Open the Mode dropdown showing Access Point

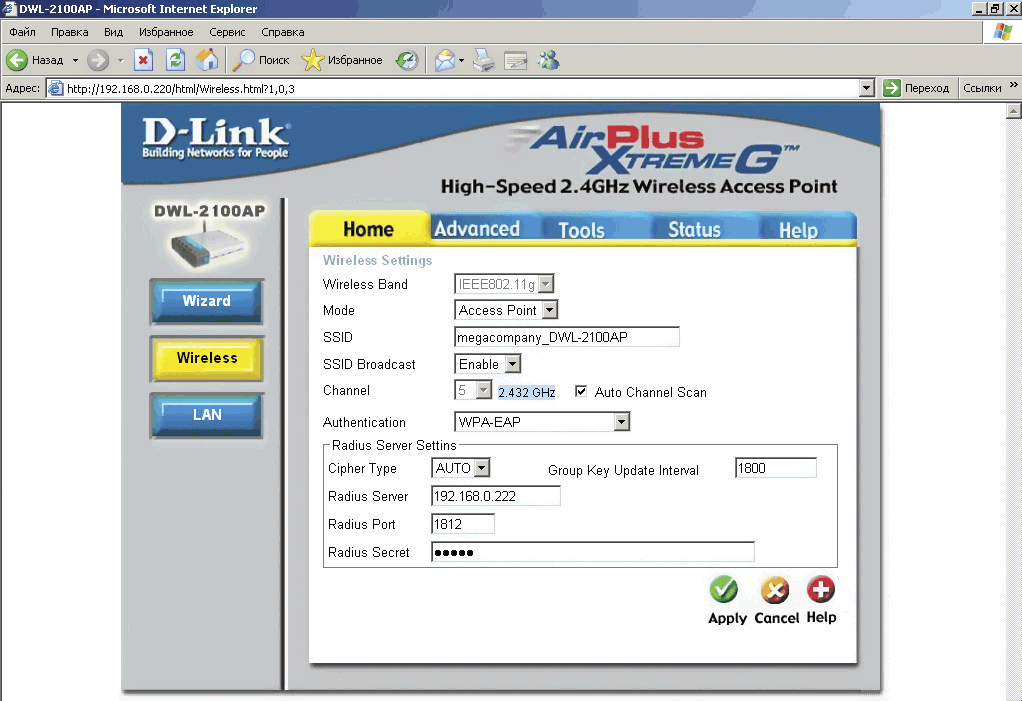pyautogui.click(x=506, y=310)
